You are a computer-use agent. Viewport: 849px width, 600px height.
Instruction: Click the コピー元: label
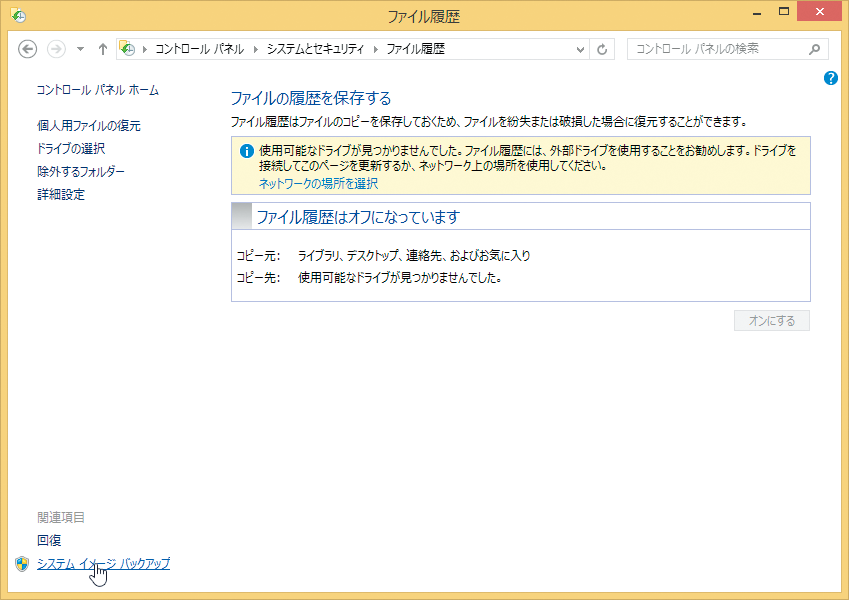click(258, 256)
